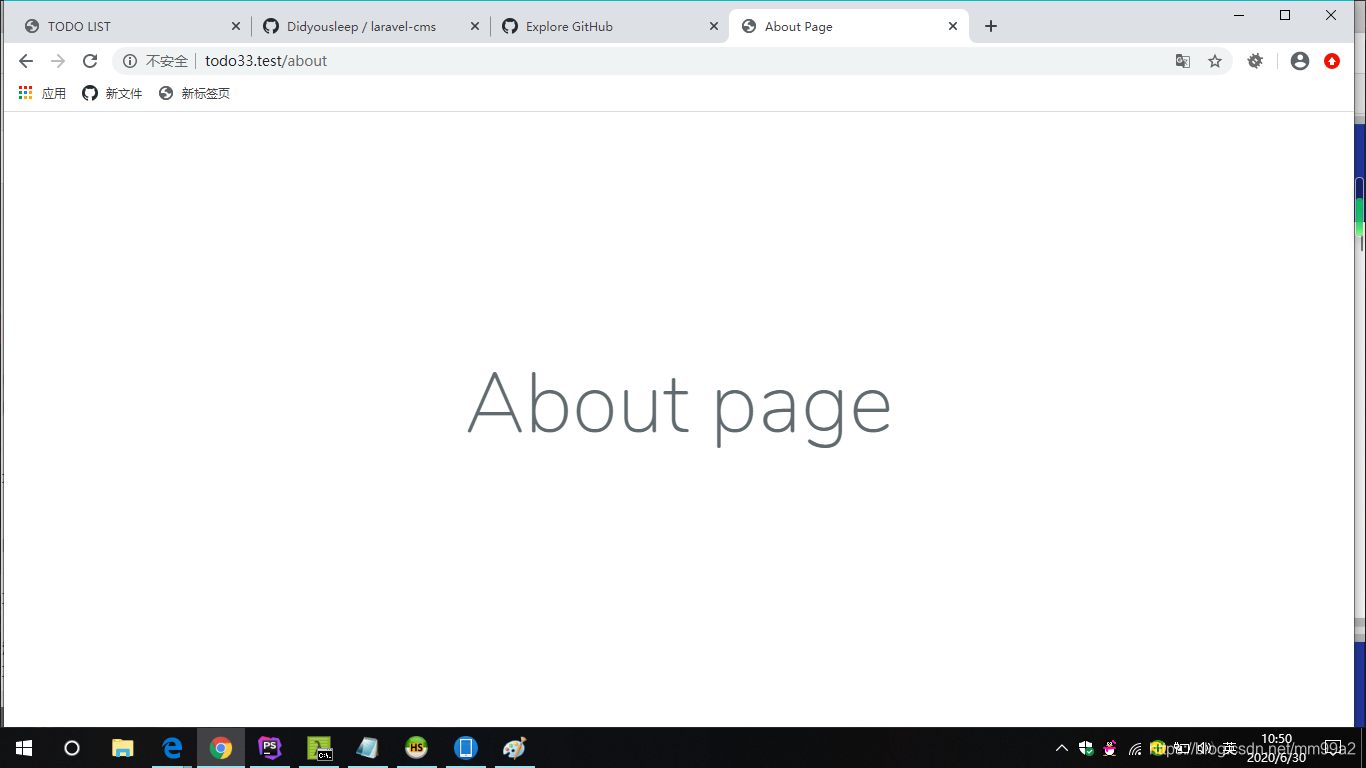1366x768 pixels.
Task: Toggle the 英 input language indicator
Action: coord(1229,748)
